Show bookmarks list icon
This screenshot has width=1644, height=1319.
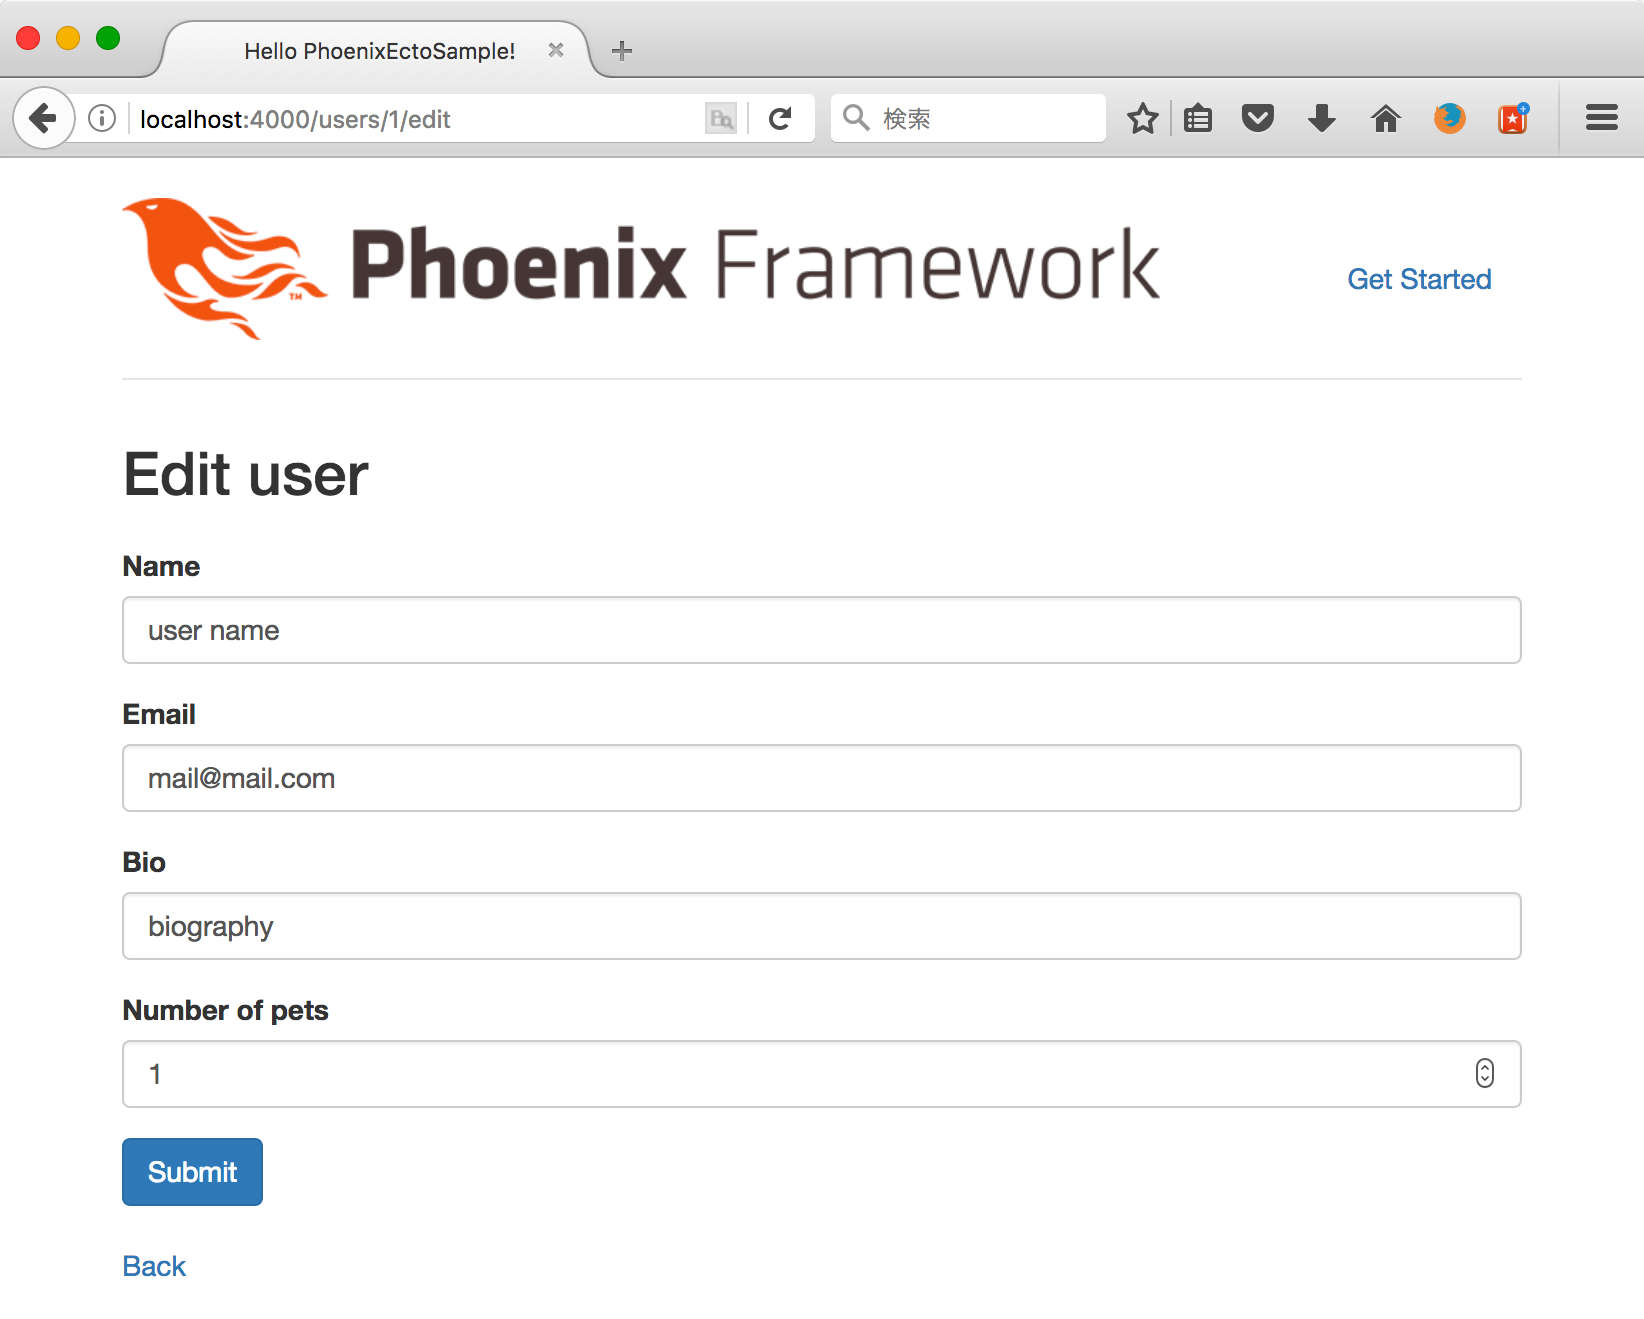pyautogui.click(x=1198, y=119)
